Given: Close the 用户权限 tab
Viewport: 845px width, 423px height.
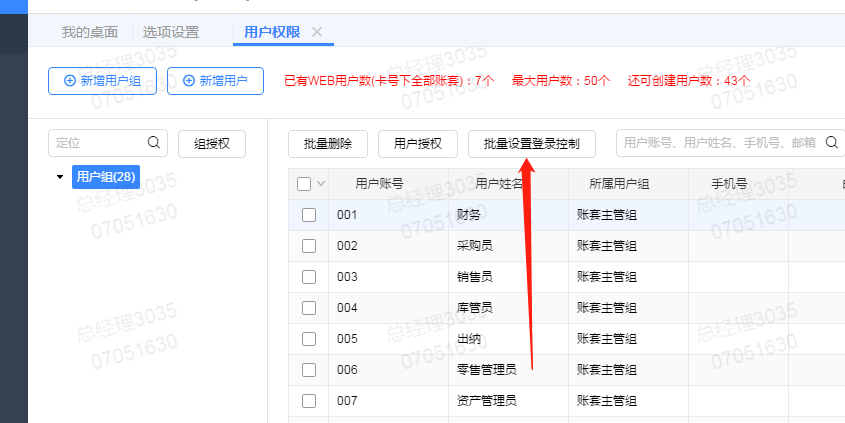Looking at the screenshot, I should [317, 32].
